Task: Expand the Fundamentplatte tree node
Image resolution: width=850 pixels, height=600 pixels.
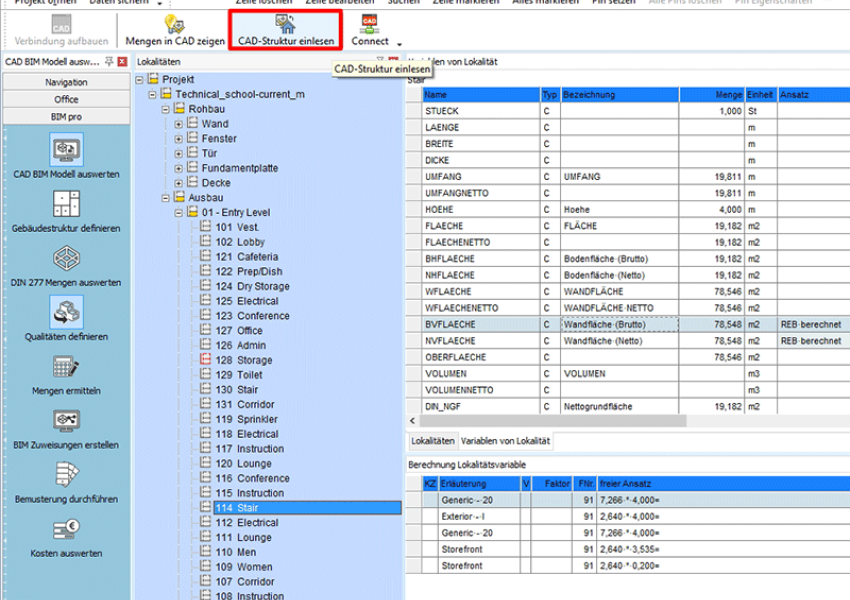Action: pos(179,168)
